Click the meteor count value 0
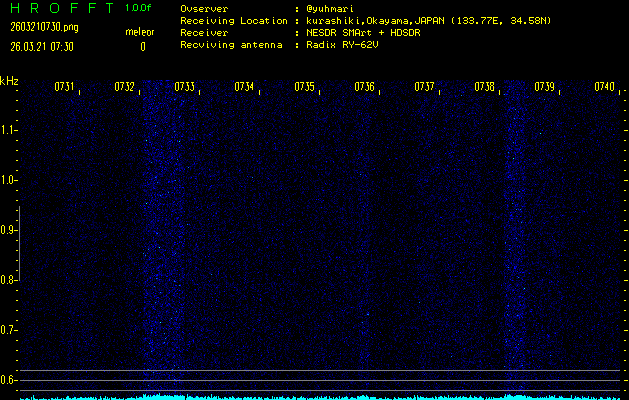The height and width of the screenshot is (400, 629). click(x=143, y=47)
